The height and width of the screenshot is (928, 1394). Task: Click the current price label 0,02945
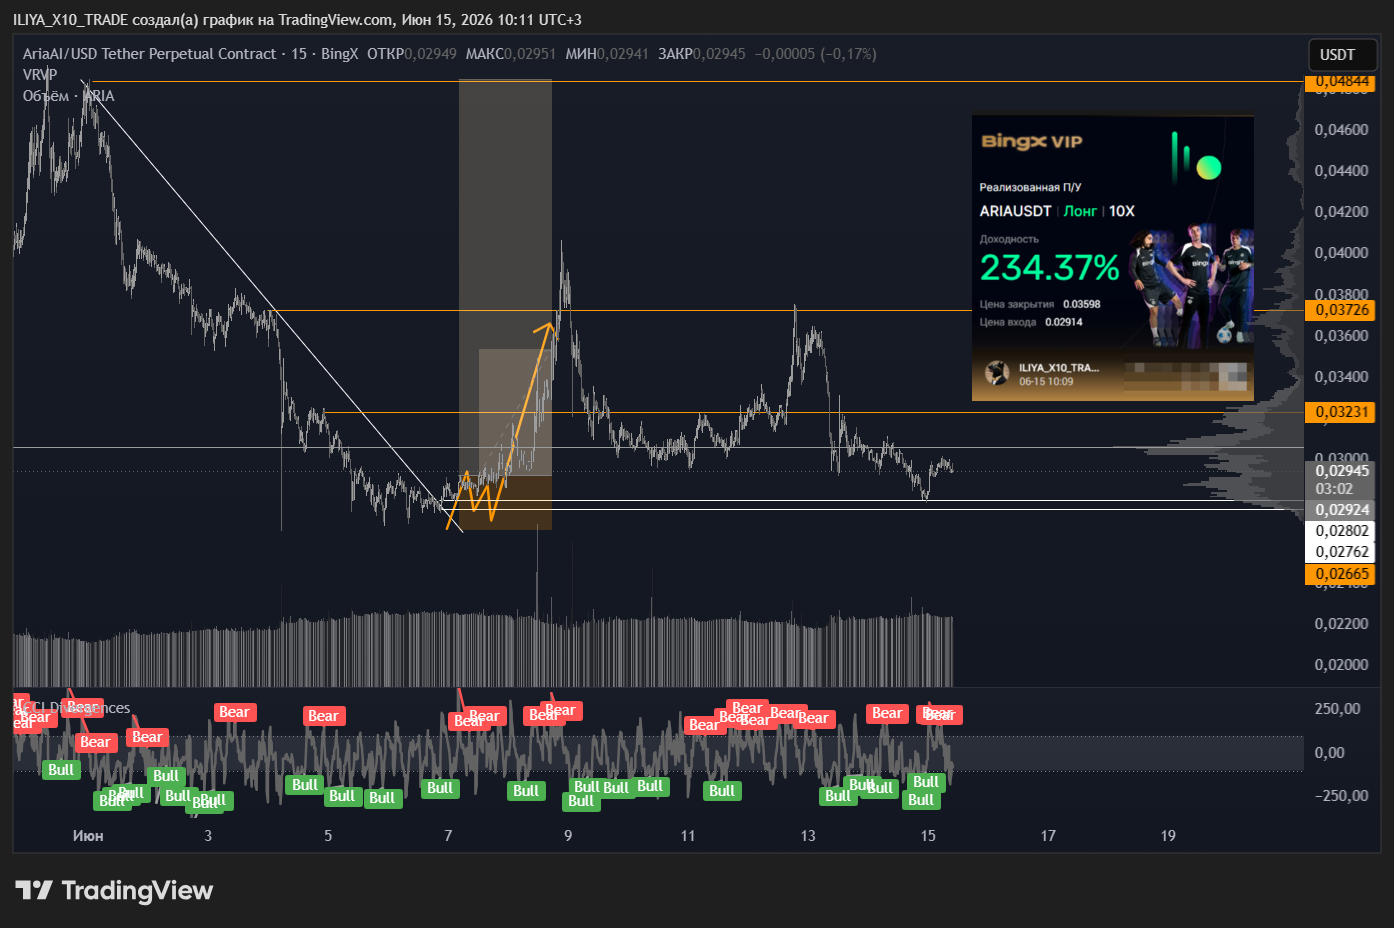1341,471
